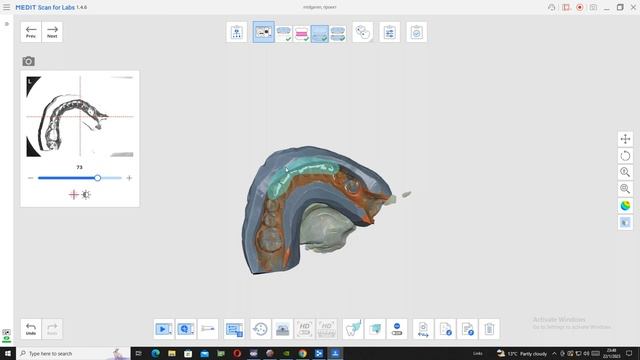The image size is (640, 360).
Task: Adjust the brightness slider handle
Action: (x=98, y=178)
